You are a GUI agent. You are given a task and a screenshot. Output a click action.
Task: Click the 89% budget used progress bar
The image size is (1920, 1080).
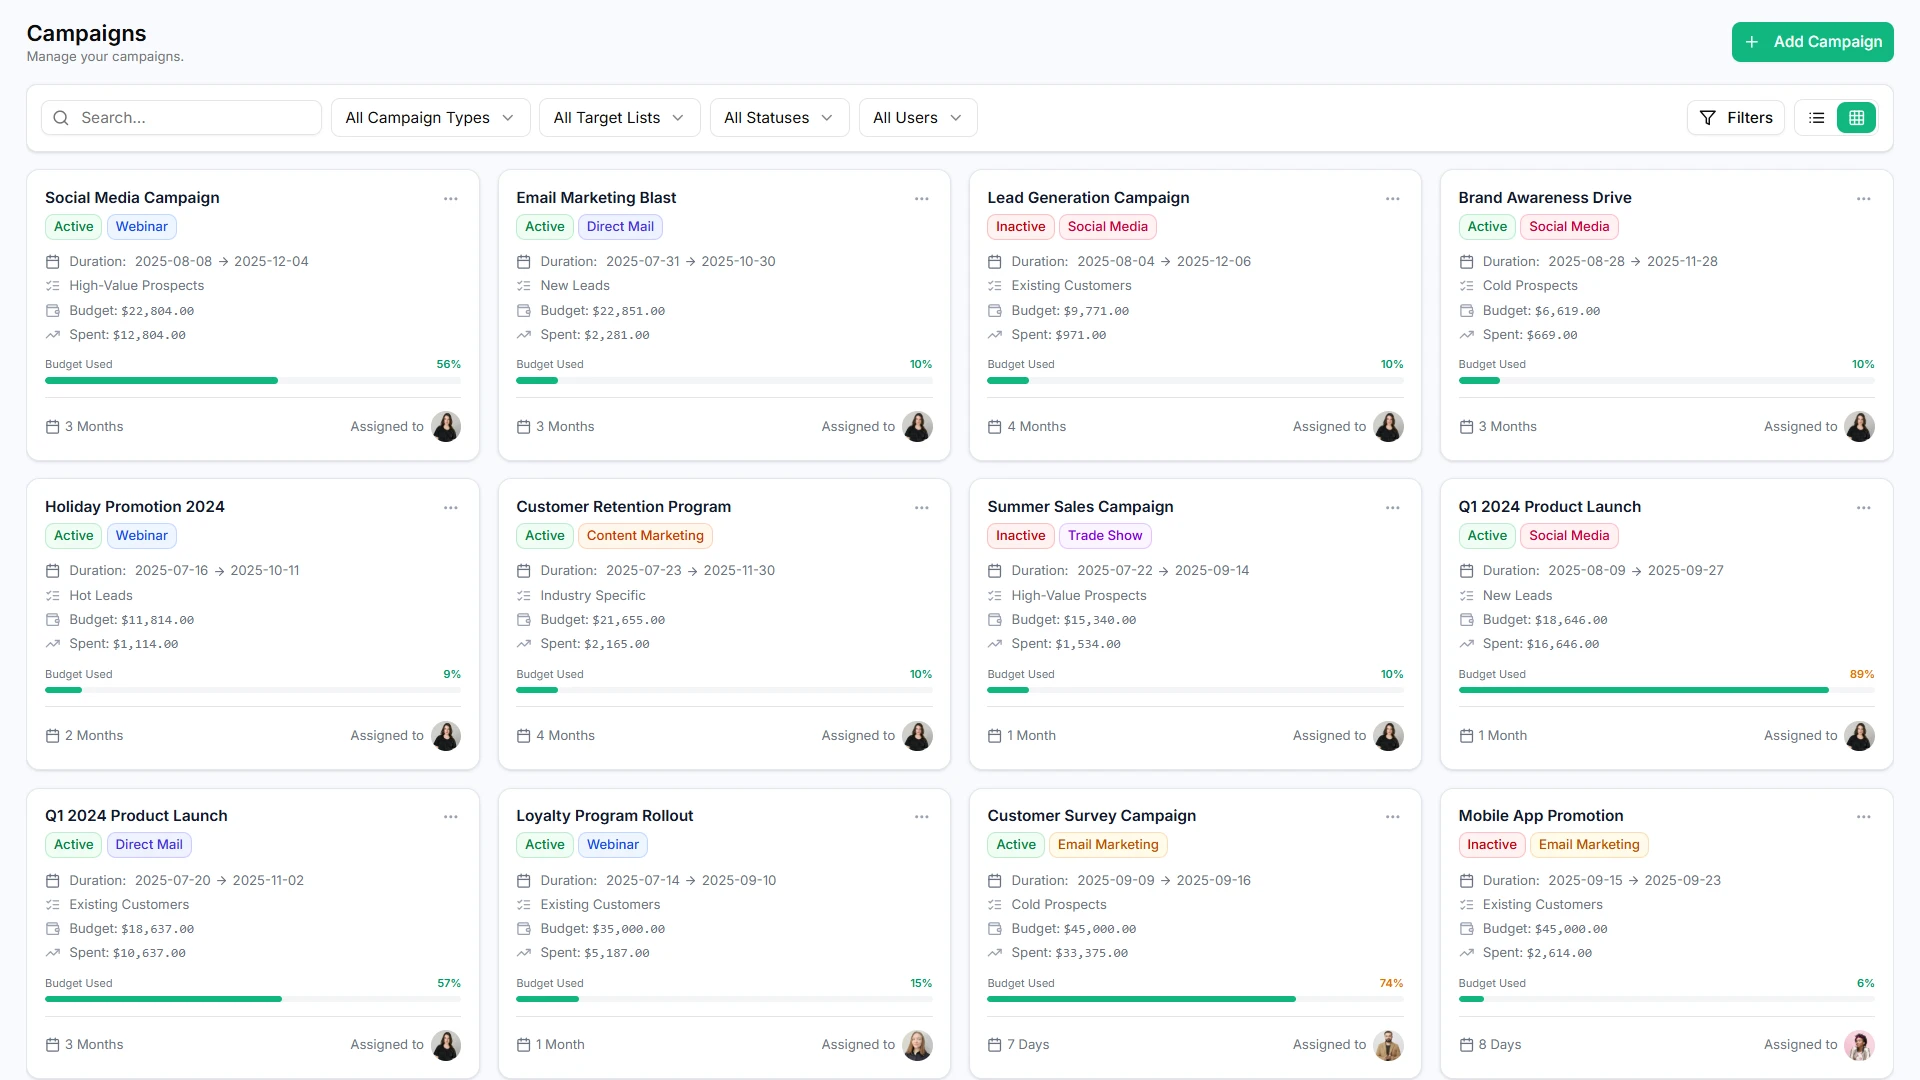coord(1666,690)
